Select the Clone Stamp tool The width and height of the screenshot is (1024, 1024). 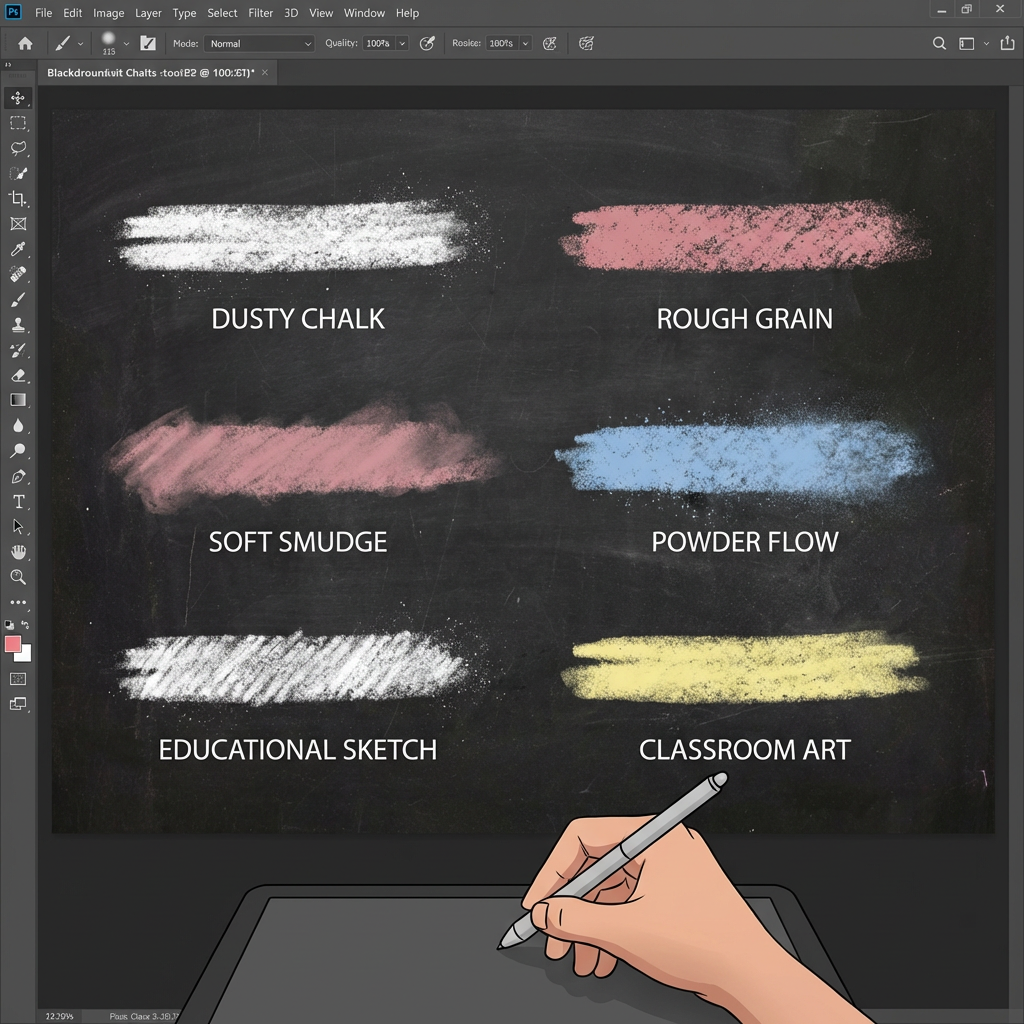pos(18,324)
